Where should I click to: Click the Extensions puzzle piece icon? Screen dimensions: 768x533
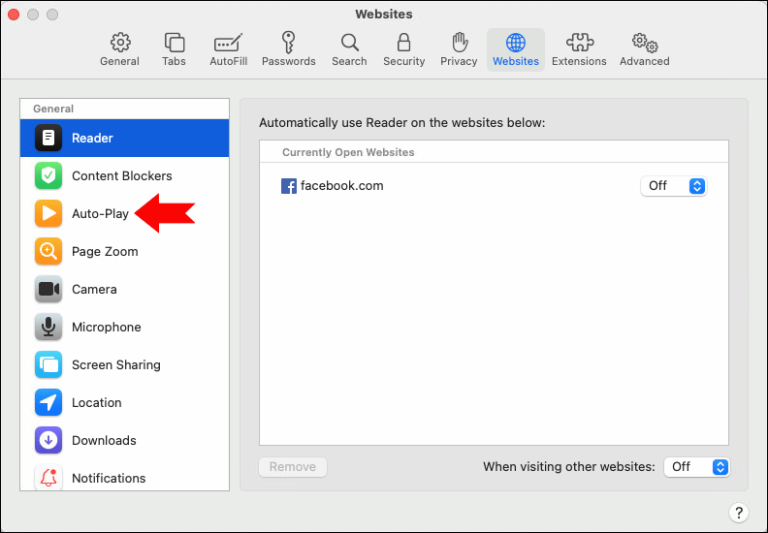(580, 43)
